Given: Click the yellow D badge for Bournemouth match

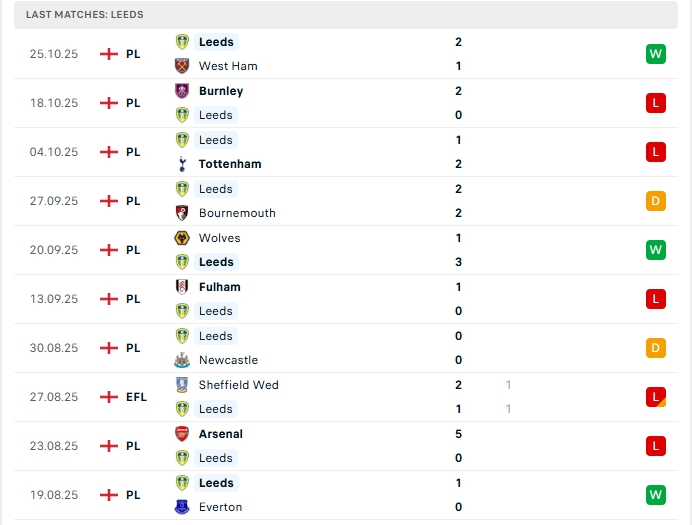Looking at the screenshot, I should [655, 201].
